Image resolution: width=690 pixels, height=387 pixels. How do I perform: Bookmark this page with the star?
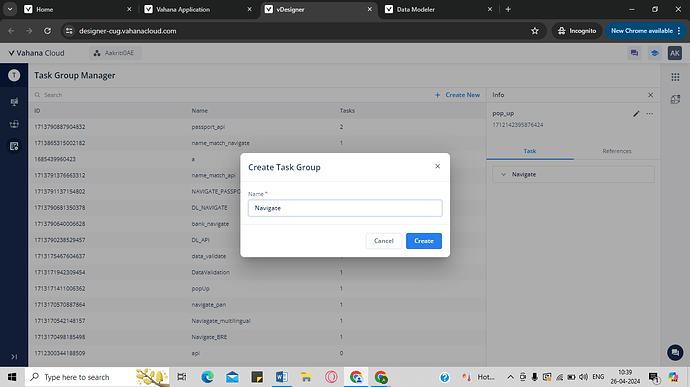(x=535, y=31)
